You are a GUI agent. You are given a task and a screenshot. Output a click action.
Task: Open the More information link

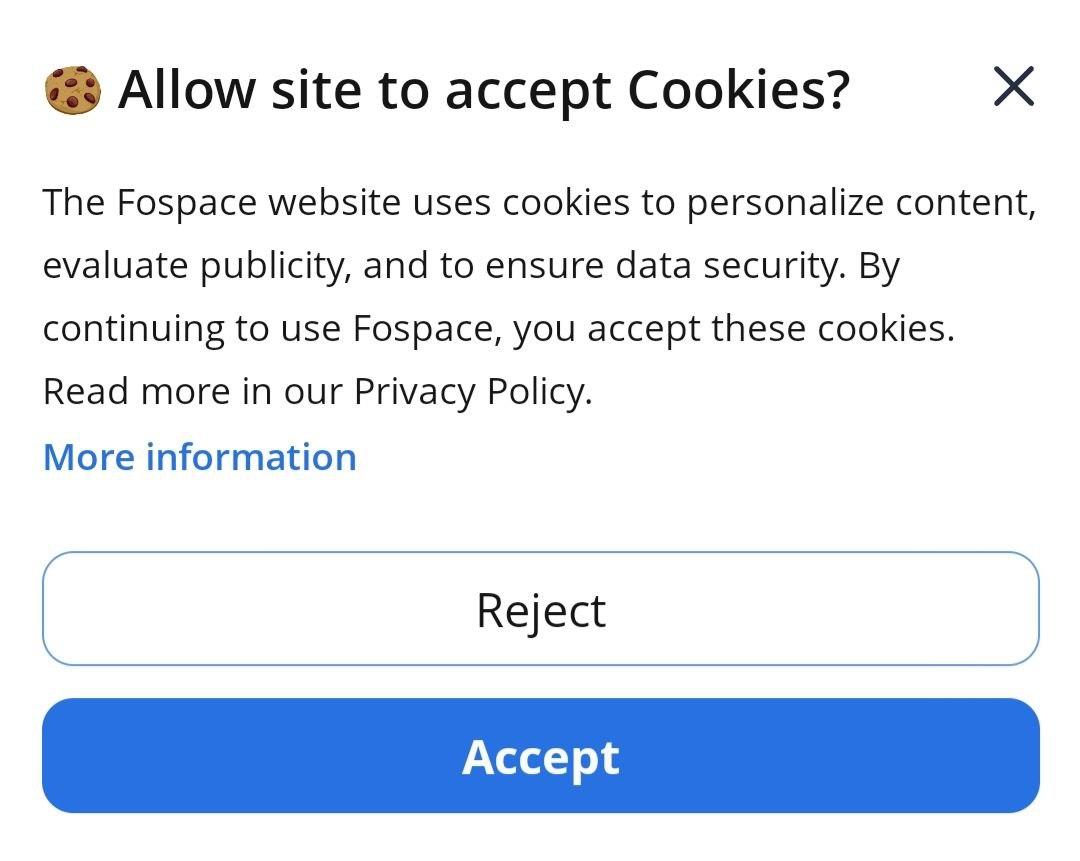coord(200,457)
